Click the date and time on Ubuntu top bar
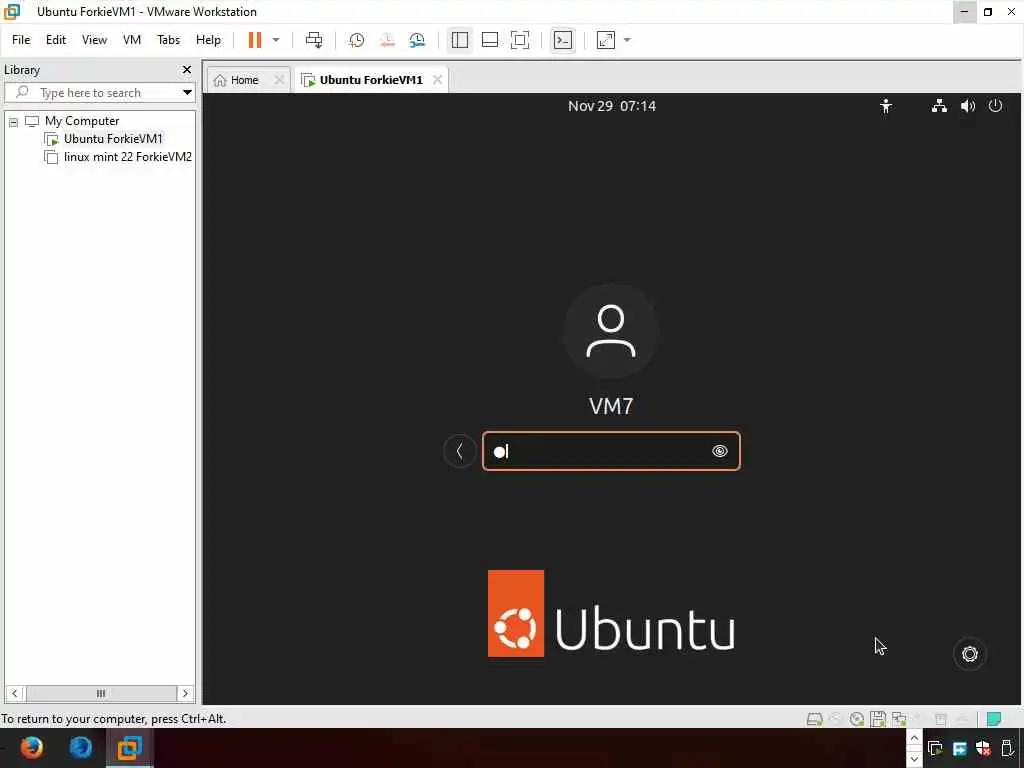Viewport: 1024px width, 768px height. pyautogui.click(x=612, y=106)
